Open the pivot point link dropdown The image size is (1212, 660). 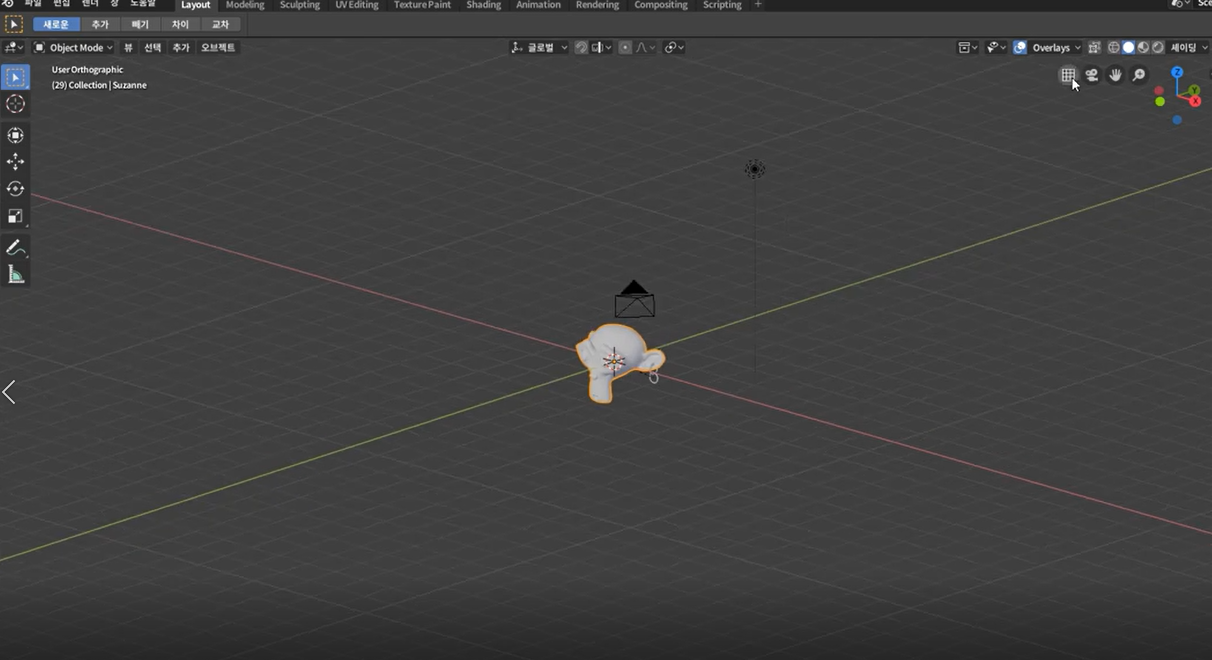[x=674, y=47]
